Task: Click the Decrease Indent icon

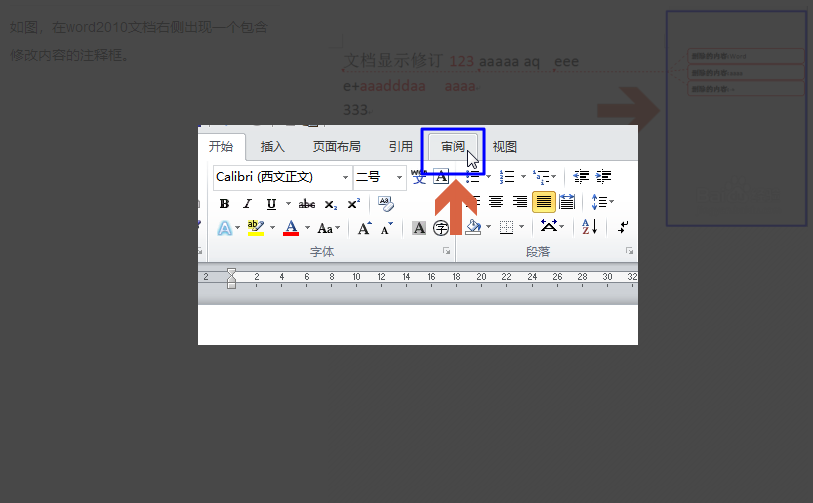Action: tap(581, 177)
